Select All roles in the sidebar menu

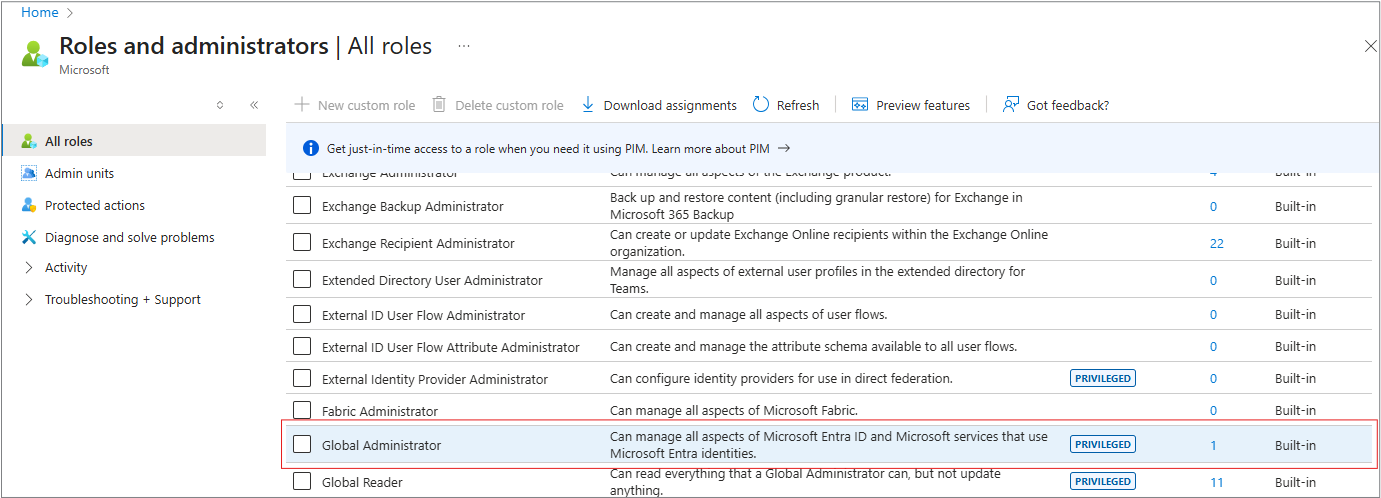tap(69, 141)
